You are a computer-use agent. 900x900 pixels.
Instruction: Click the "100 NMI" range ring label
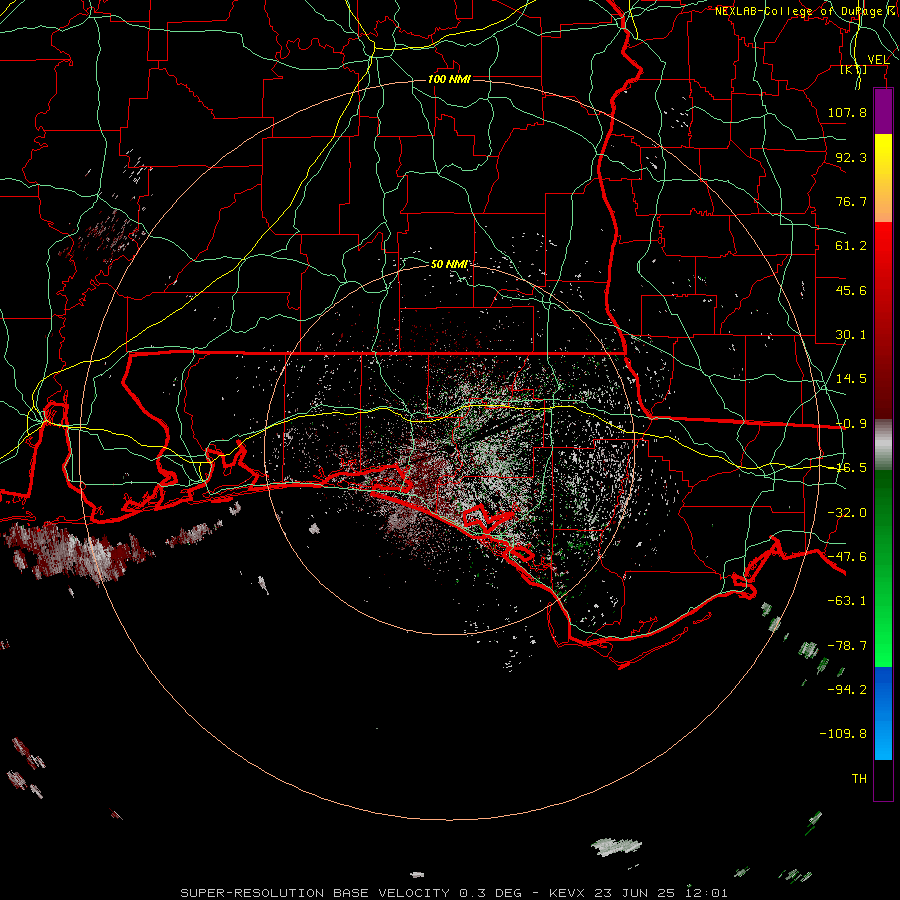pyautogui.click(x=449, y=79)
